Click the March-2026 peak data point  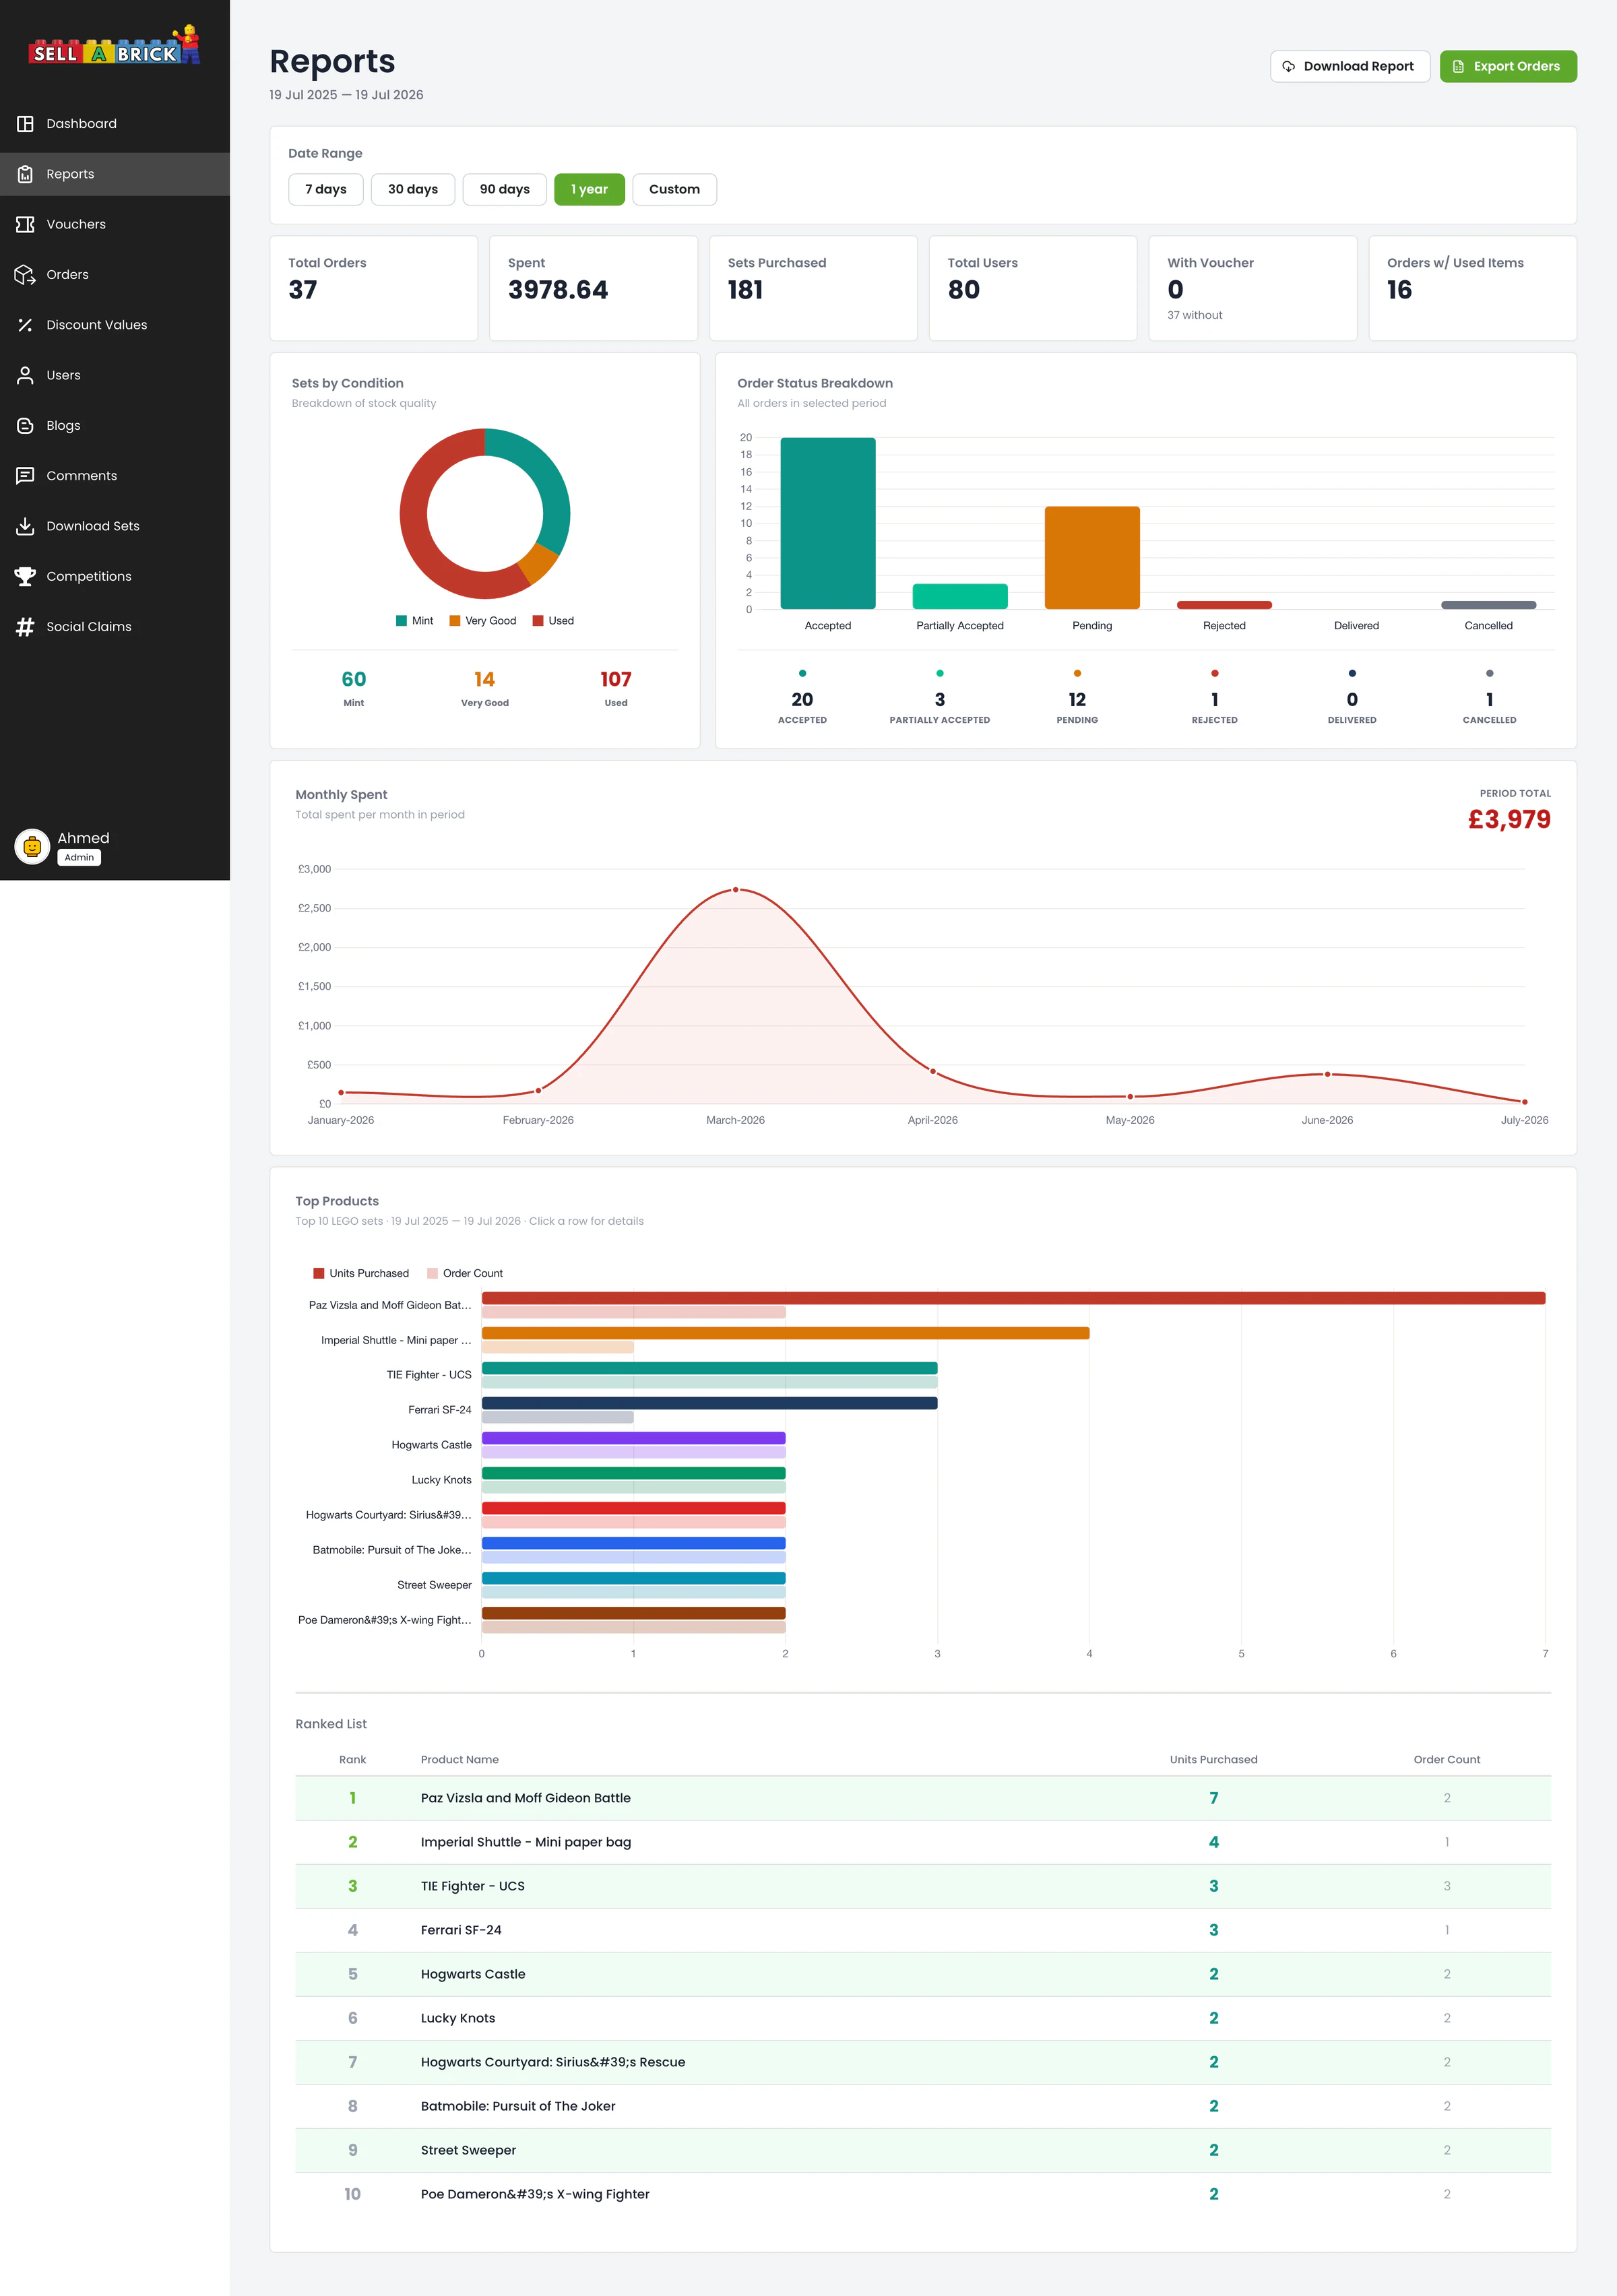pos(736,889)
